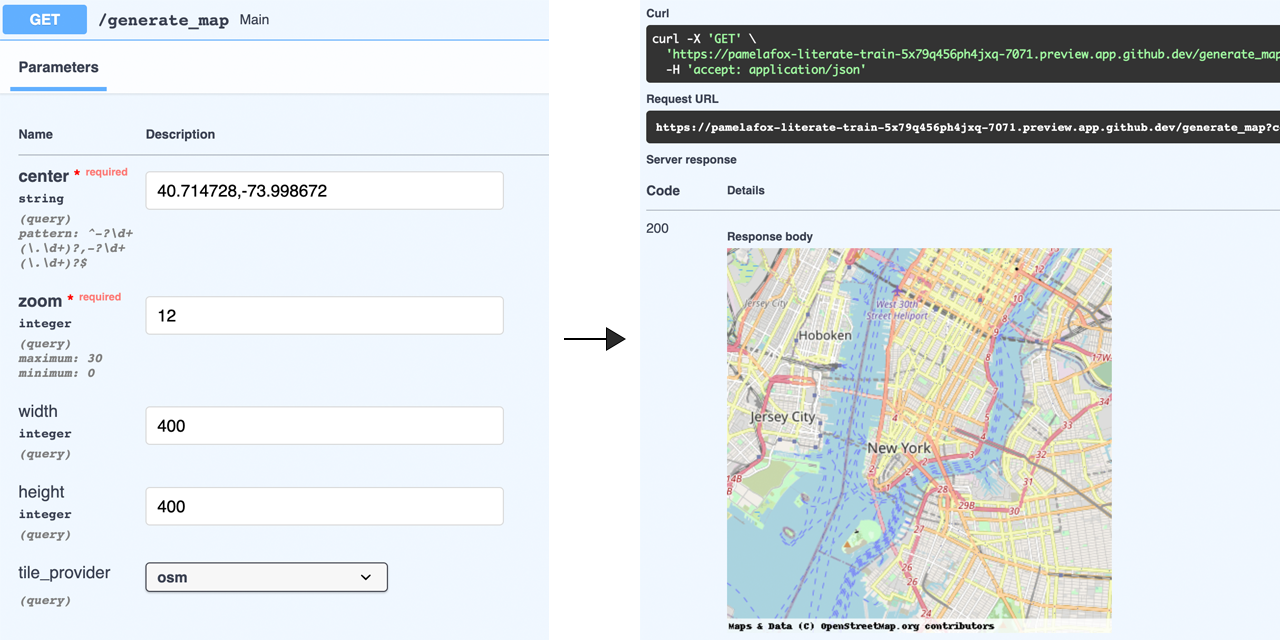Click the center coordinates input field
Viewport: 1280px width, 640px height.
pos(324,191)
